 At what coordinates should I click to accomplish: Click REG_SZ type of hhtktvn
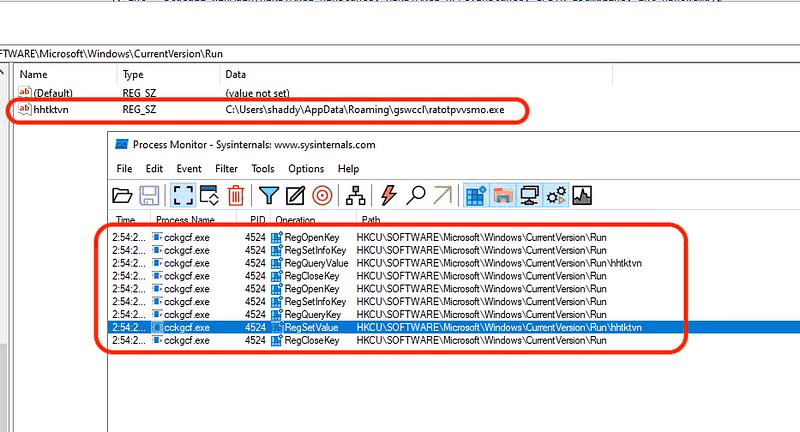tap(139, 109)
